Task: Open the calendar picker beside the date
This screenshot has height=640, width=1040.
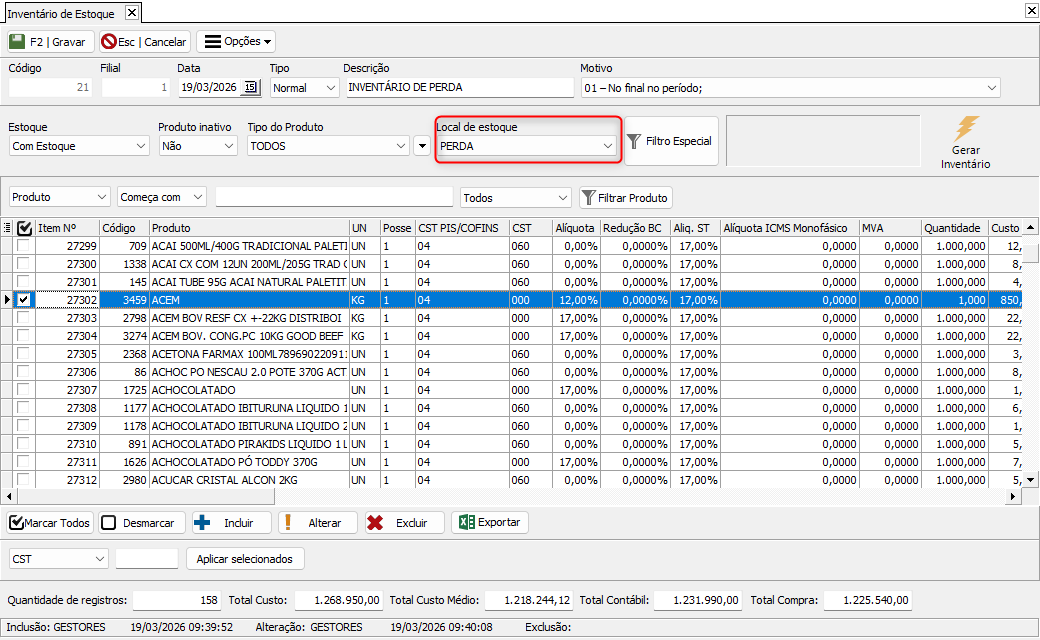Action: [250, 88]
